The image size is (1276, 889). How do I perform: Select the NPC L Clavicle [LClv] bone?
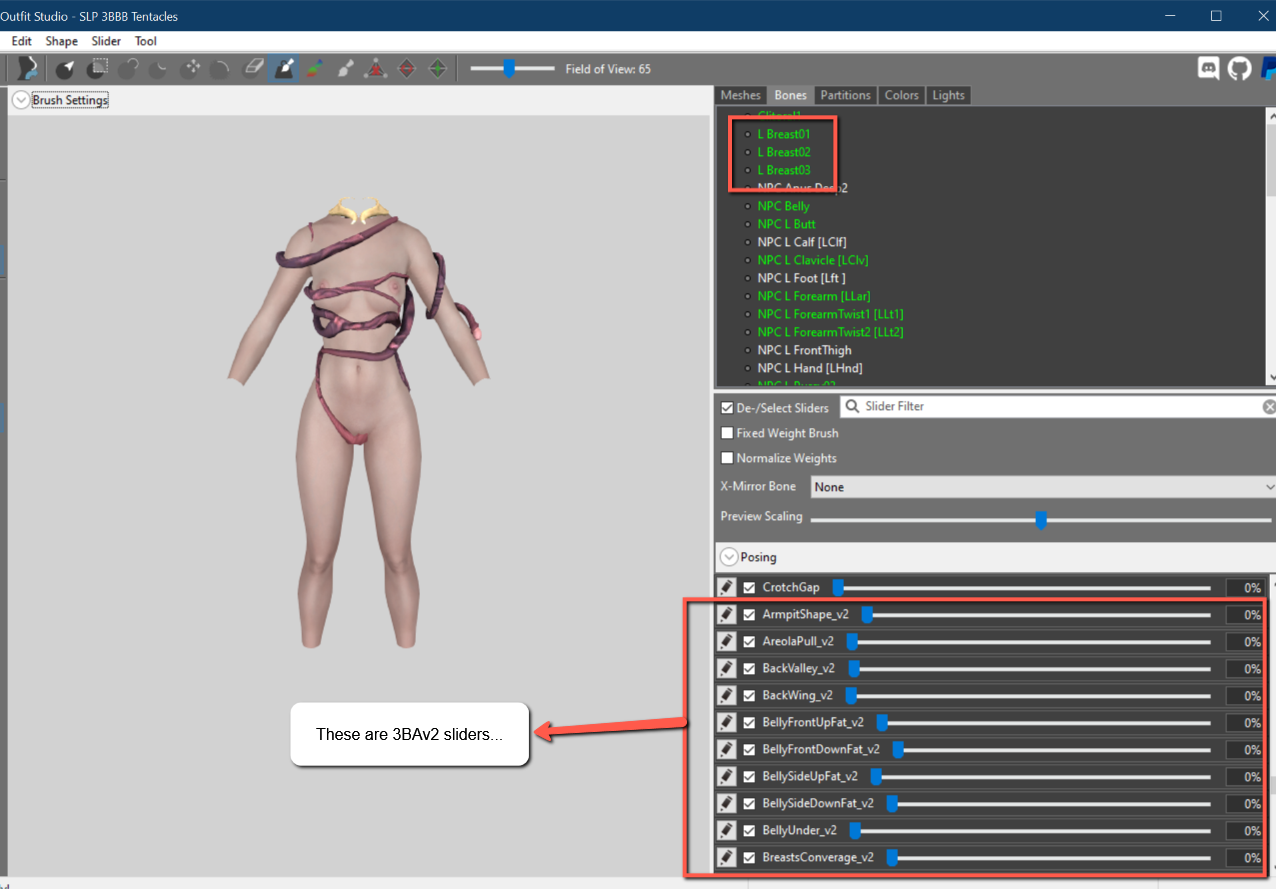(813, 260)
